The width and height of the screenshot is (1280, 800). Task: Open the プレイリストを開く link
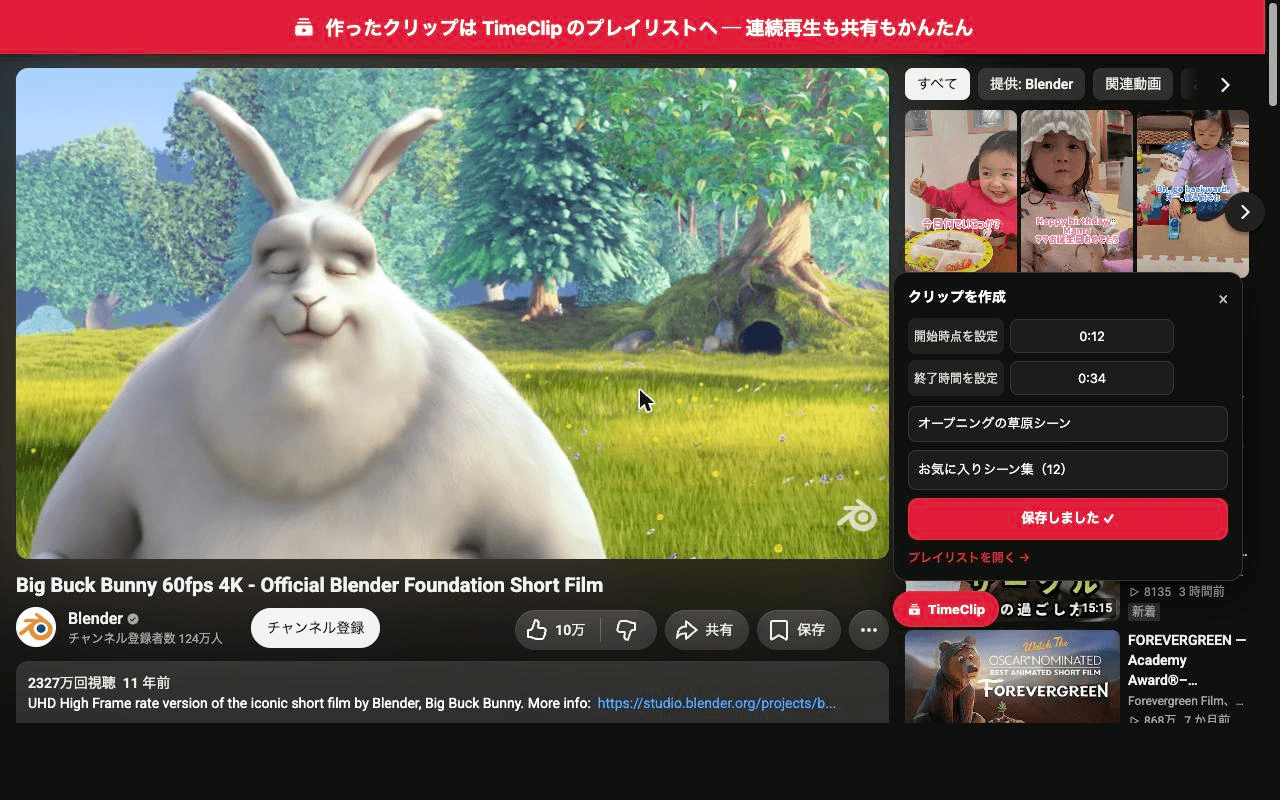click(x=968, y=558)
